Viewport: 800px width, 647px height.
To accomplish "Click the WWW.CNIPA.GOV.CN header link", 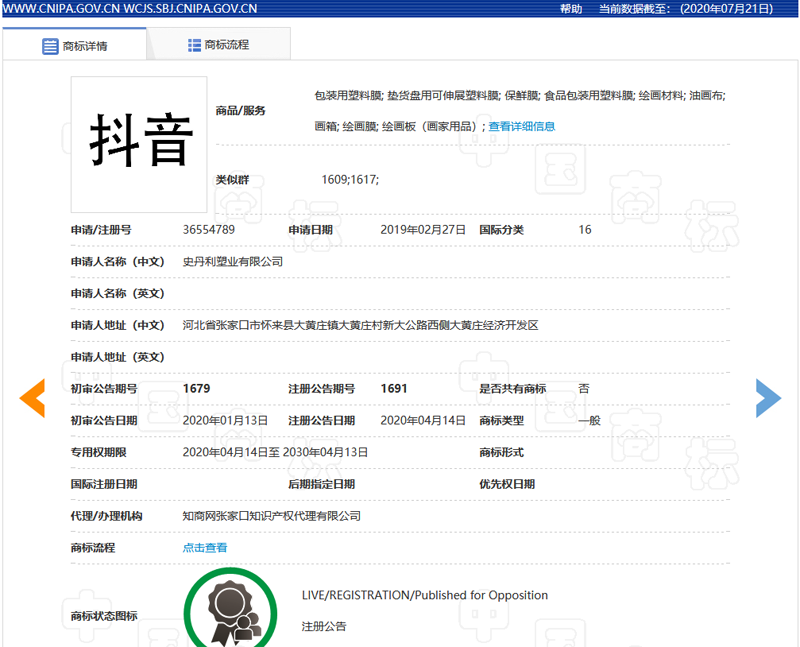I will tap(61, 9).
